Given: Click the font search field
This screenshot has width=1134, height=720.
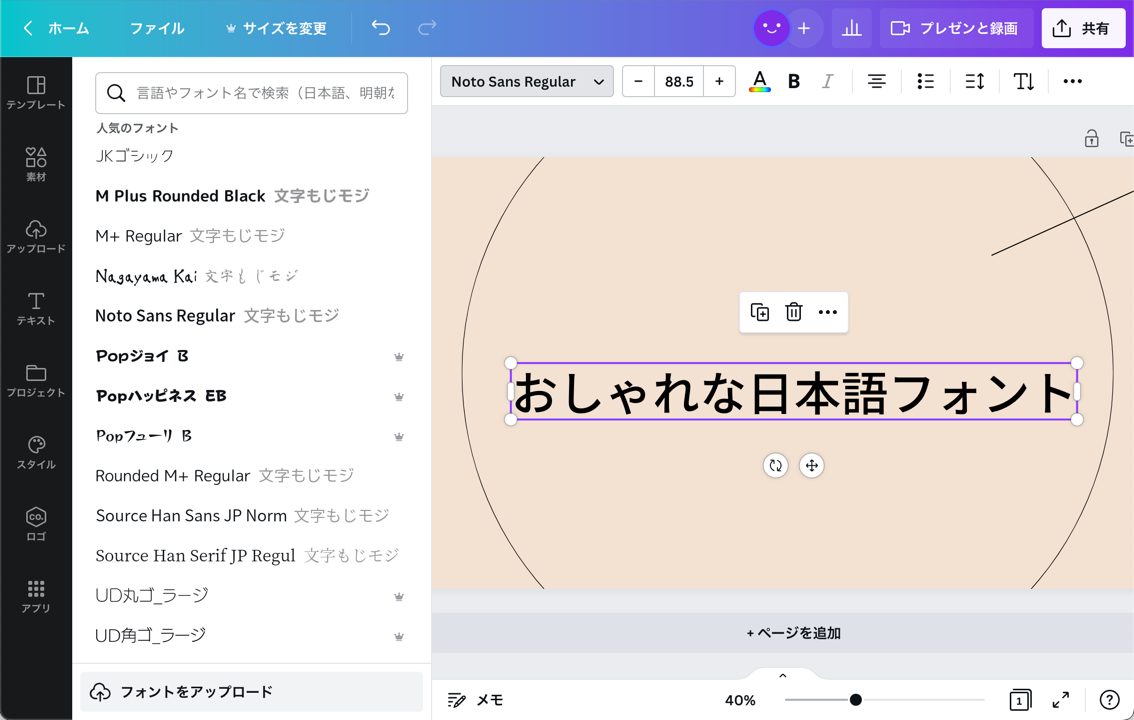Looking at the screenshot, I should pyautogui.click(x=251, y=93).
